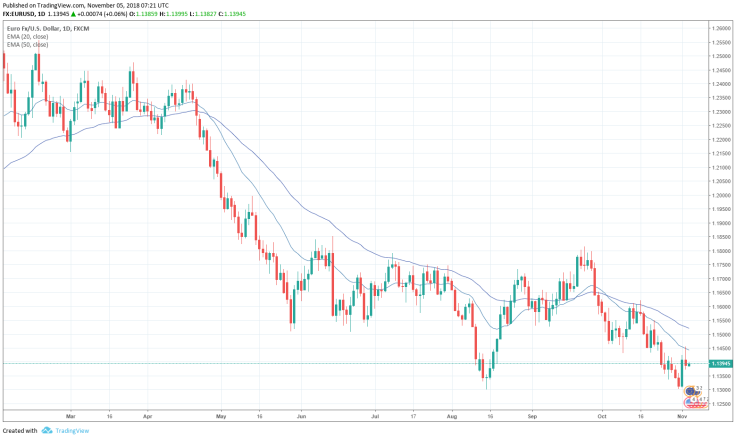Image resolution: width=736 pixels, height=439 pixels.
Task: Click the 1.26000 price axis label
Action: click(721, 29)
